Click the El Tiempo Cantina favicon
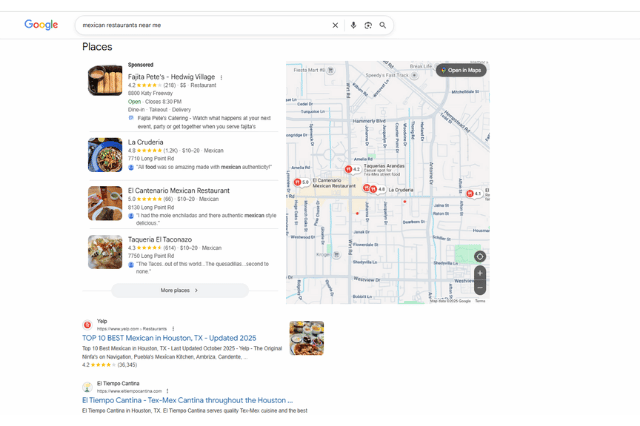The width and height of the screenshot is (640, 426). (87, 387)
